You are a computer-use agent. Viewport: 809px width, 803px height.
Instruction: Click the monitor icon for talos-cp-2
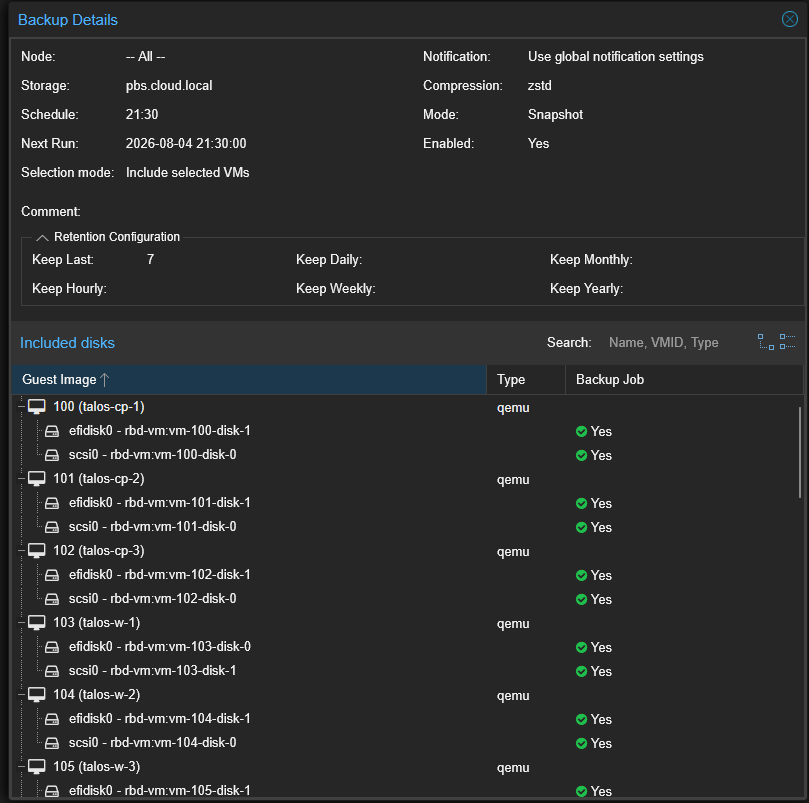37,479
